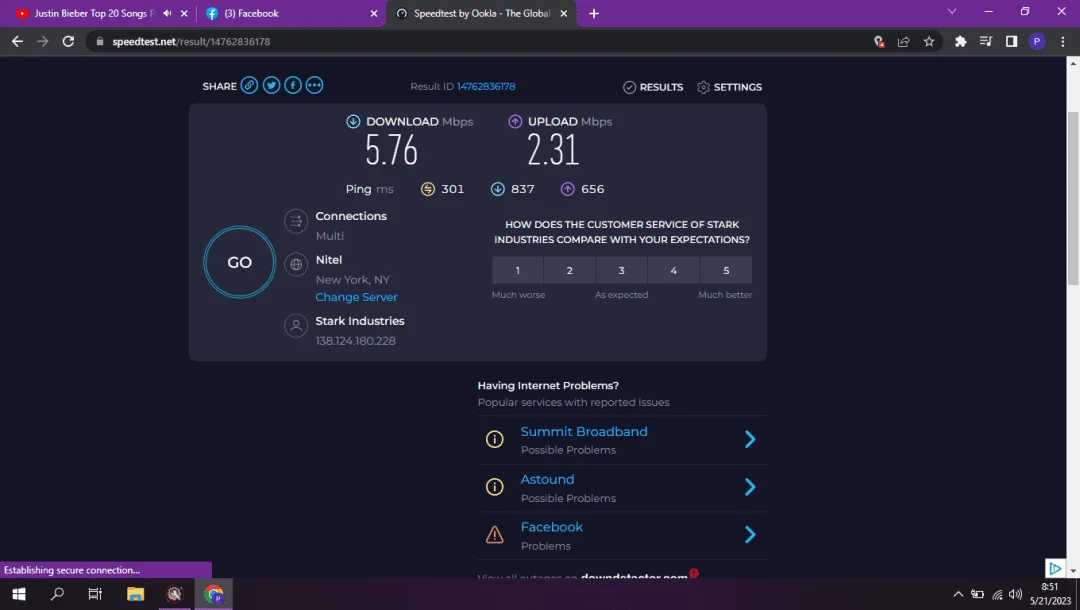The height and width of the screenshot is (610, 1080).
Task: Open more share options ellipsis icon
Action: [x=314, y=85]
